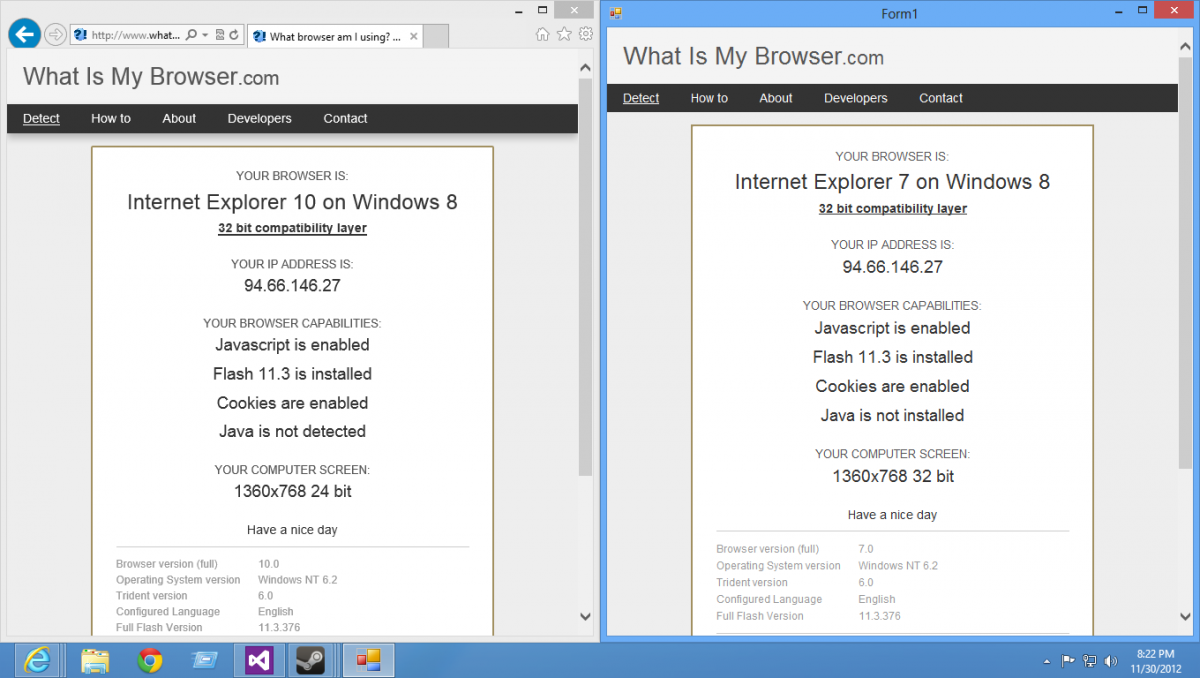The image size is (1200, 678).
Task: Click 'Flash 11.3 is installed' in Internet Explorer
Action: pos(292,374)
